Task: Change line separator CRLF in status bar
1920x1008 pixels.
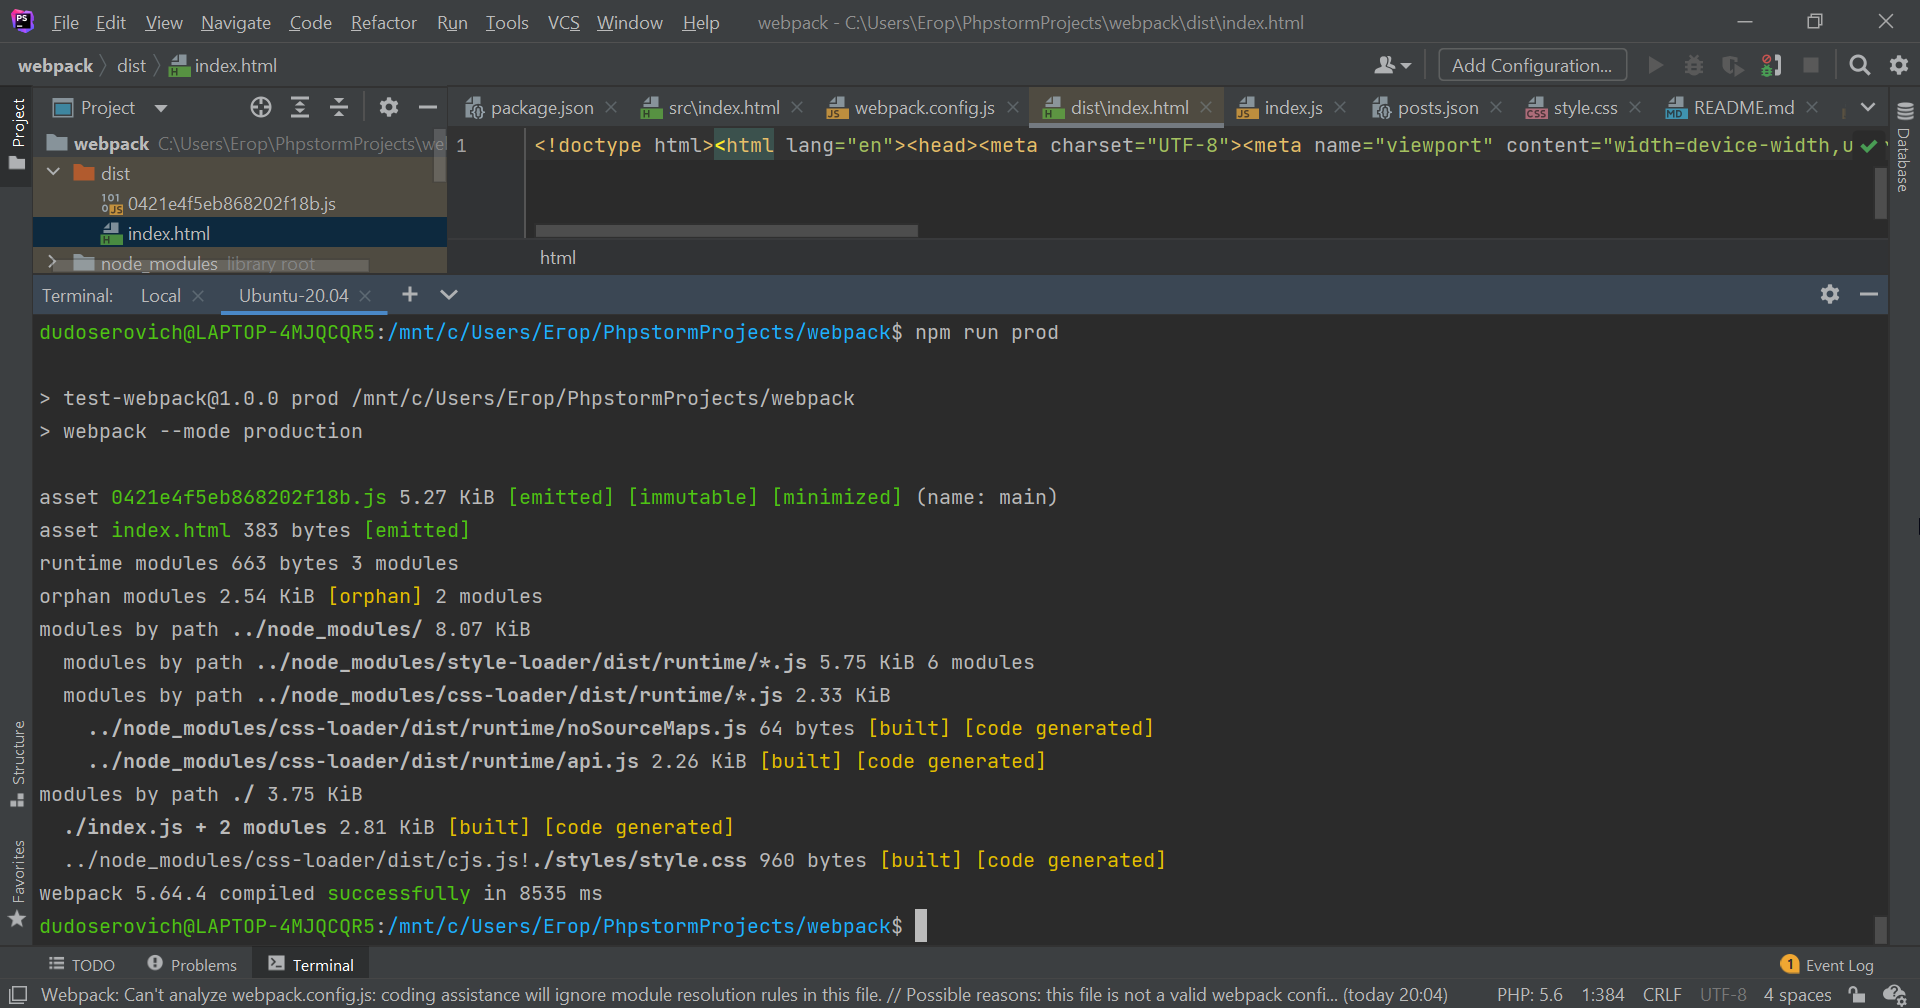Action: pos(1662,995)
